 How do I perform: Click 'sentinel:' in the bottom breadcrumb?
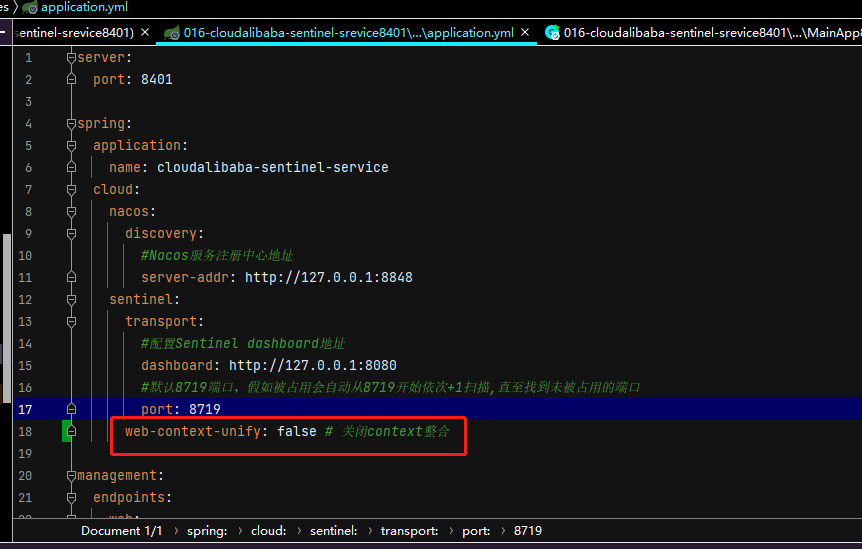(x=333, y=531)
